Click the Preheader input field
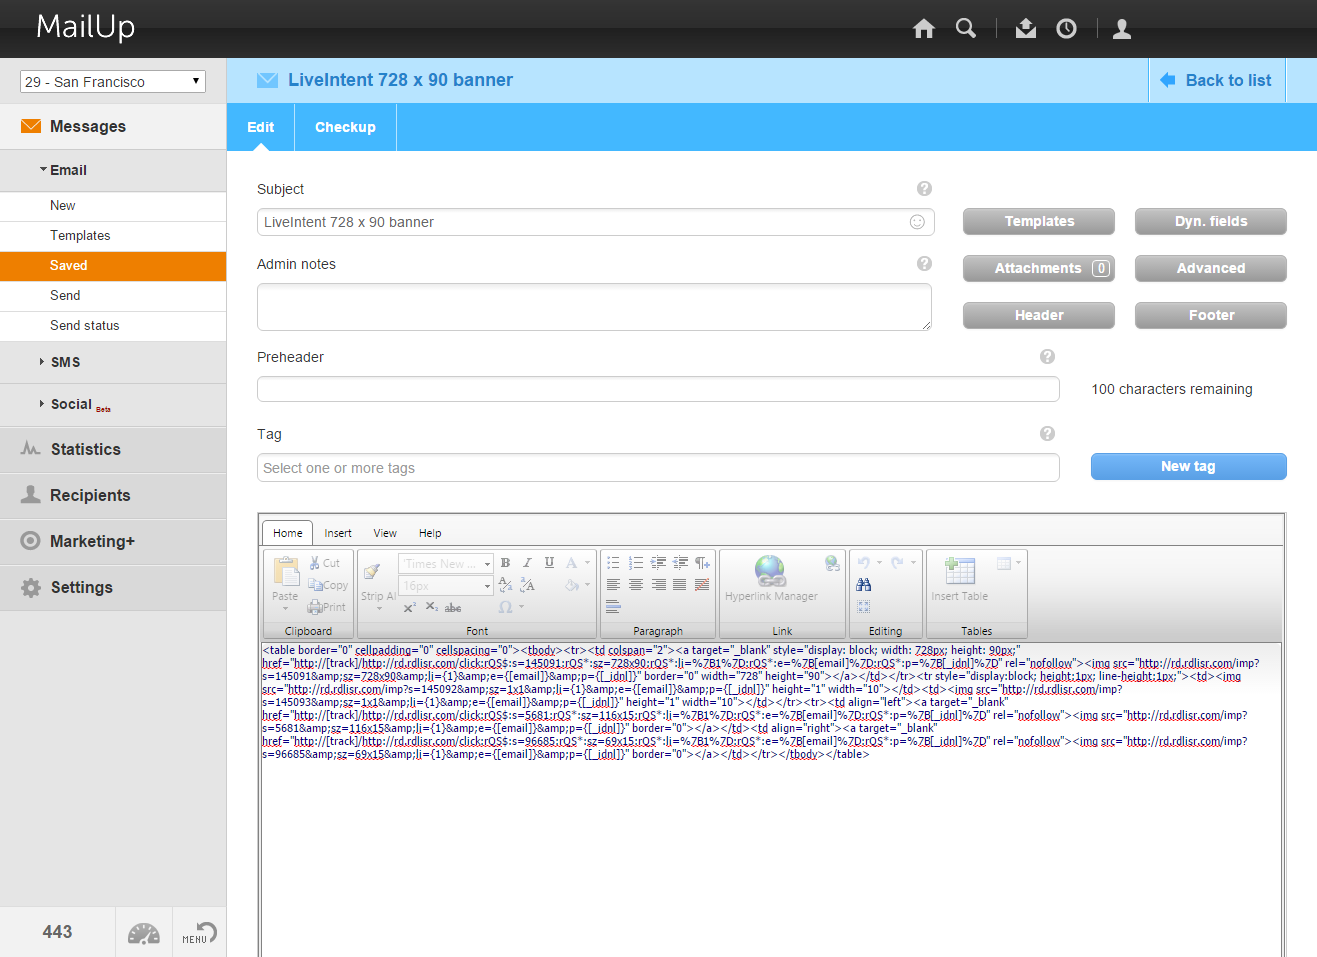 pos(658,390)
